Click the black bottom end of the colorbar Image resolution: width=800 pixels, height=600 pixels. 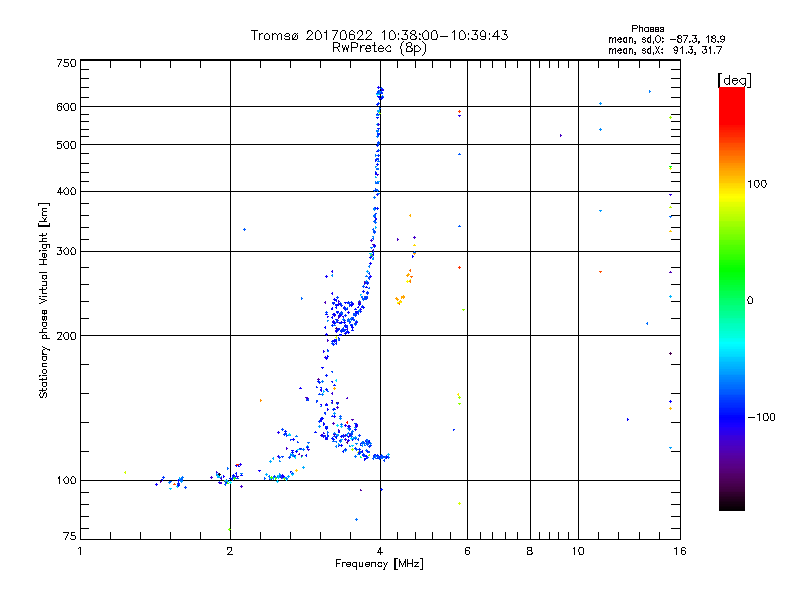[x=732, y=503]
